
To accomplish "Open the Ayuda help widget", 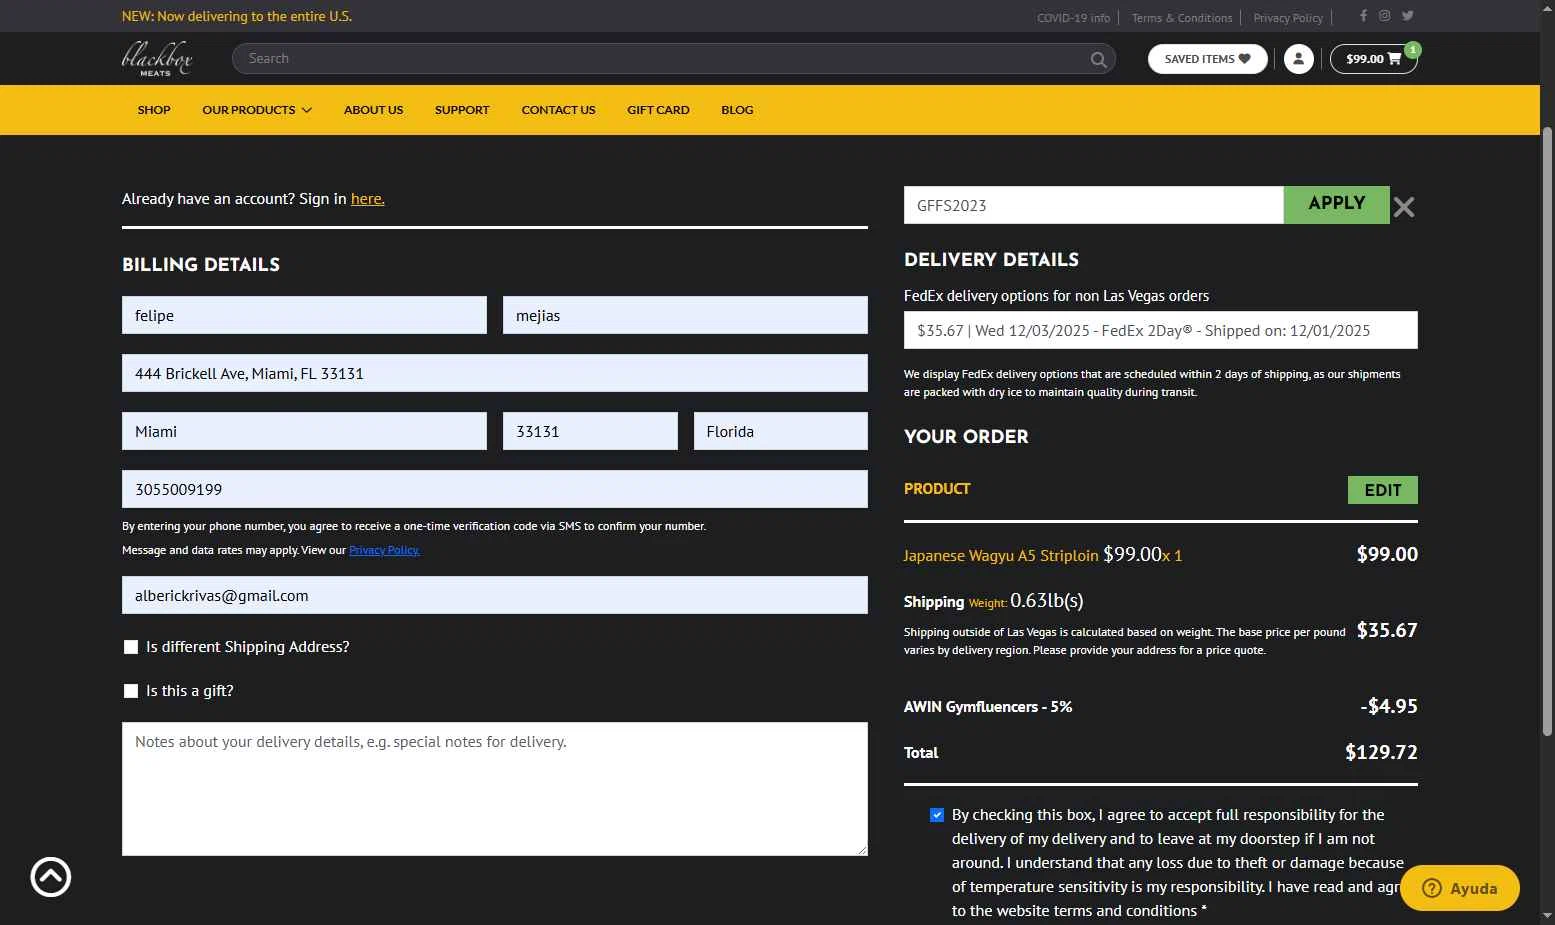I will pos(1460,888).
